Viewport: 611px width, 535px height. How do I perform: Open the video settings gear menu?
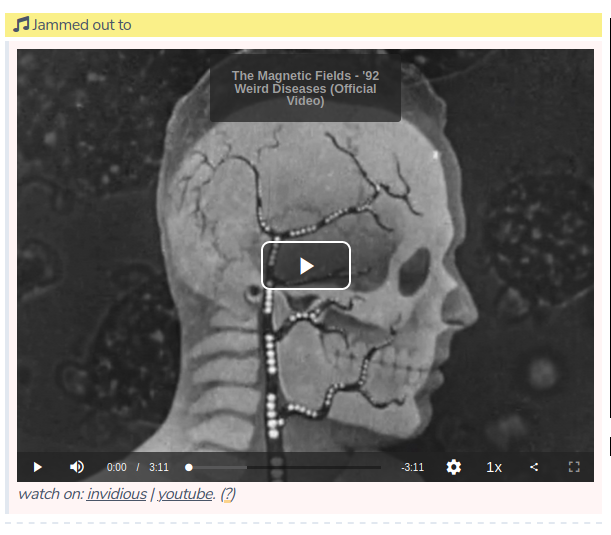pyautogui.click(x=454, y=467)
